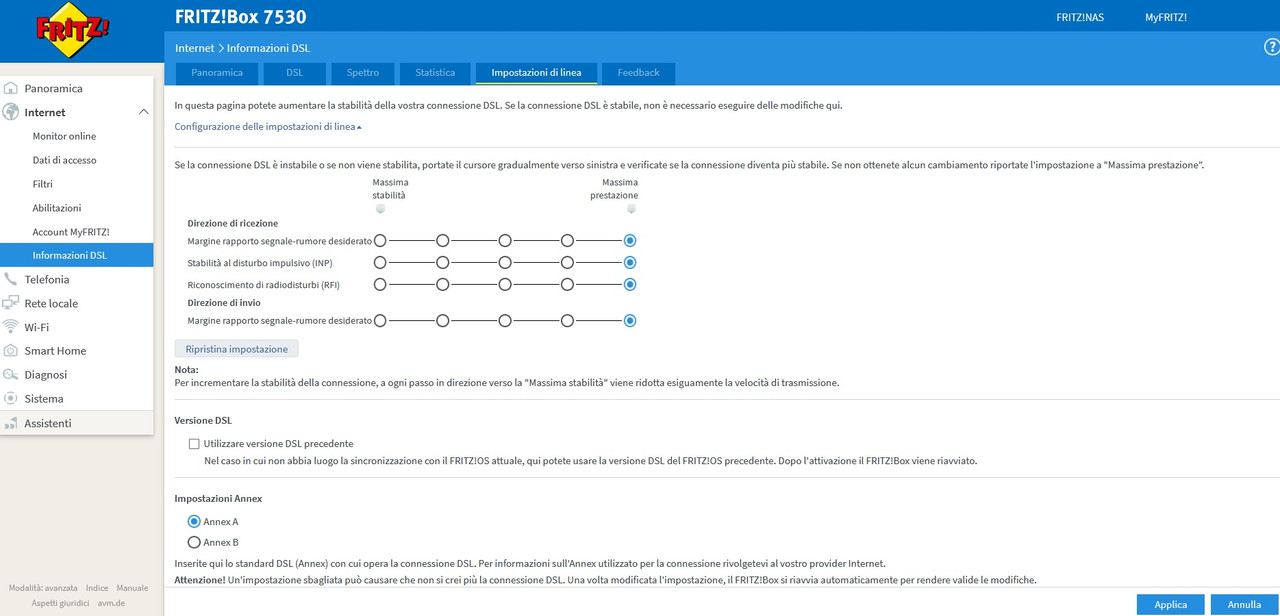
Task: Select fourth option for send SNR margin
Action: 567,321
